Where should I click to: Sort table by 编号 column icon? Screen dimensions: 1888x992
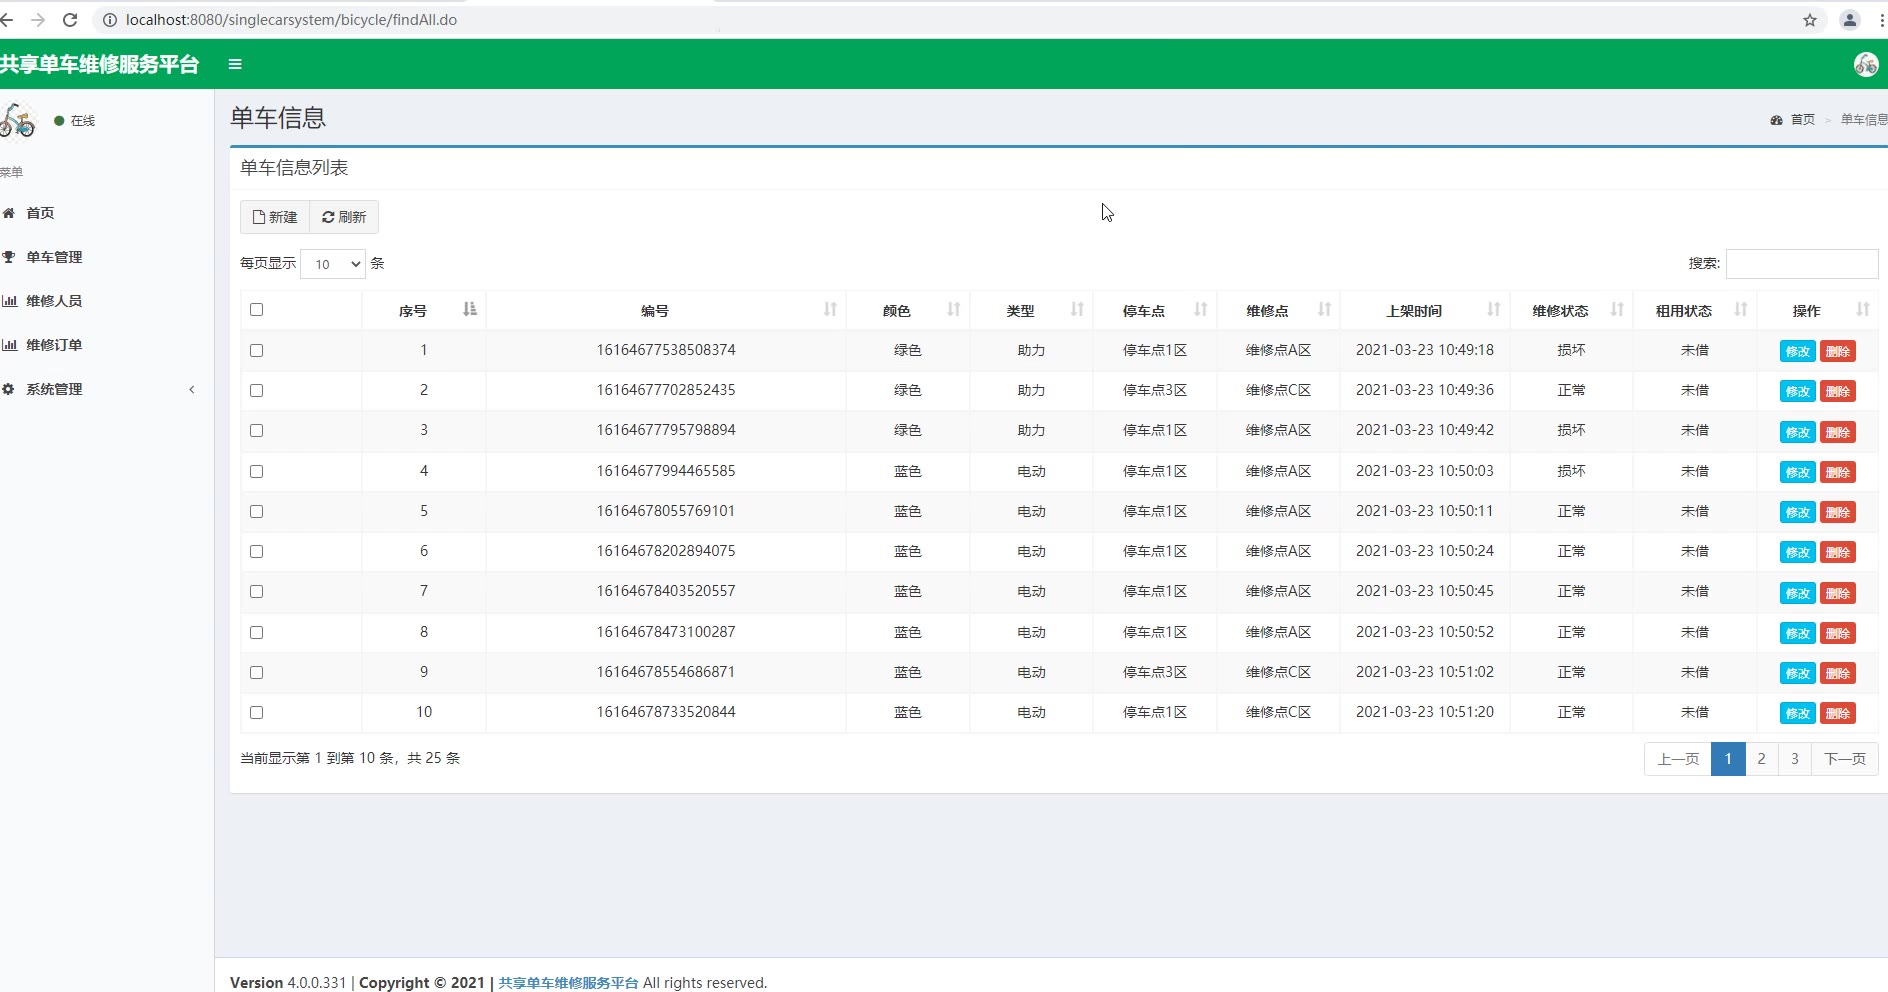point(829,310)
